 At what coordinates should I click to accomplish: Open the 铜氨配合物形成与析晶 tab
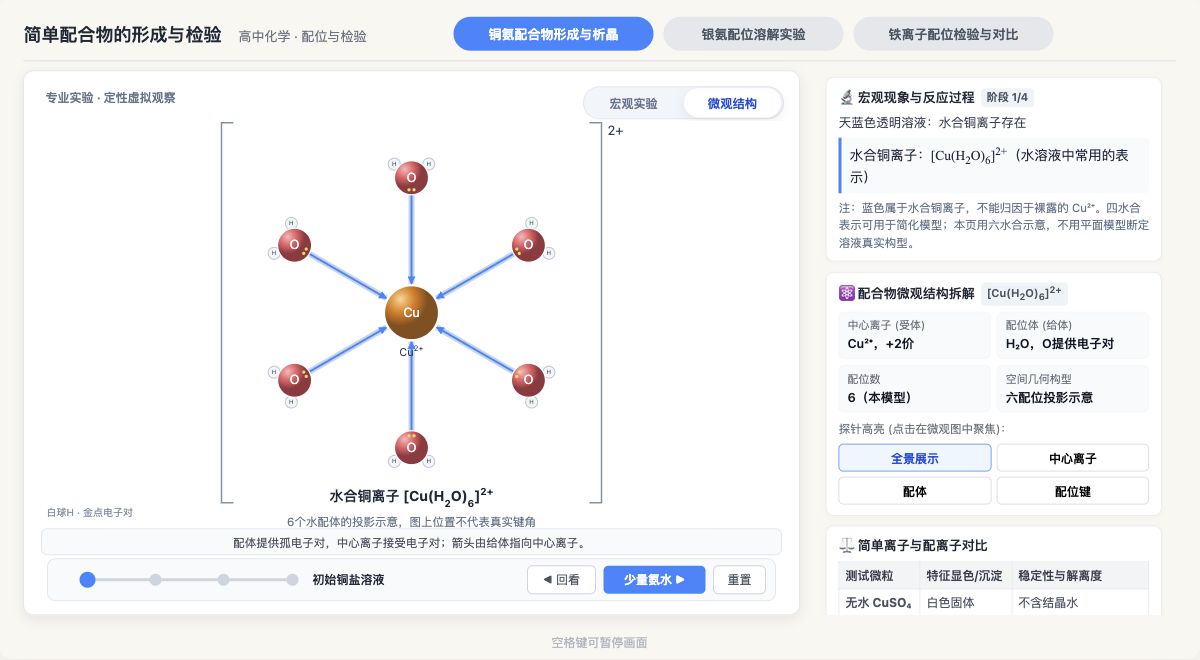coord(553,34)
